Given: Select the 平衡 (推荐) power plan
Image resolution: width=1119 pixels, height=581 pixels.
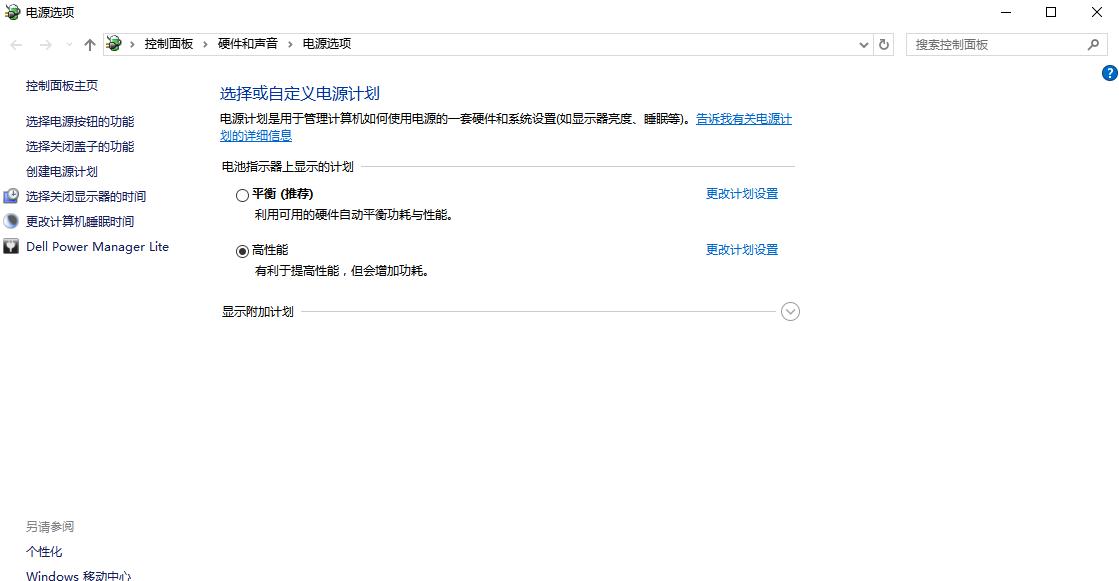Looking at the screenshot, I should (242, 194).
